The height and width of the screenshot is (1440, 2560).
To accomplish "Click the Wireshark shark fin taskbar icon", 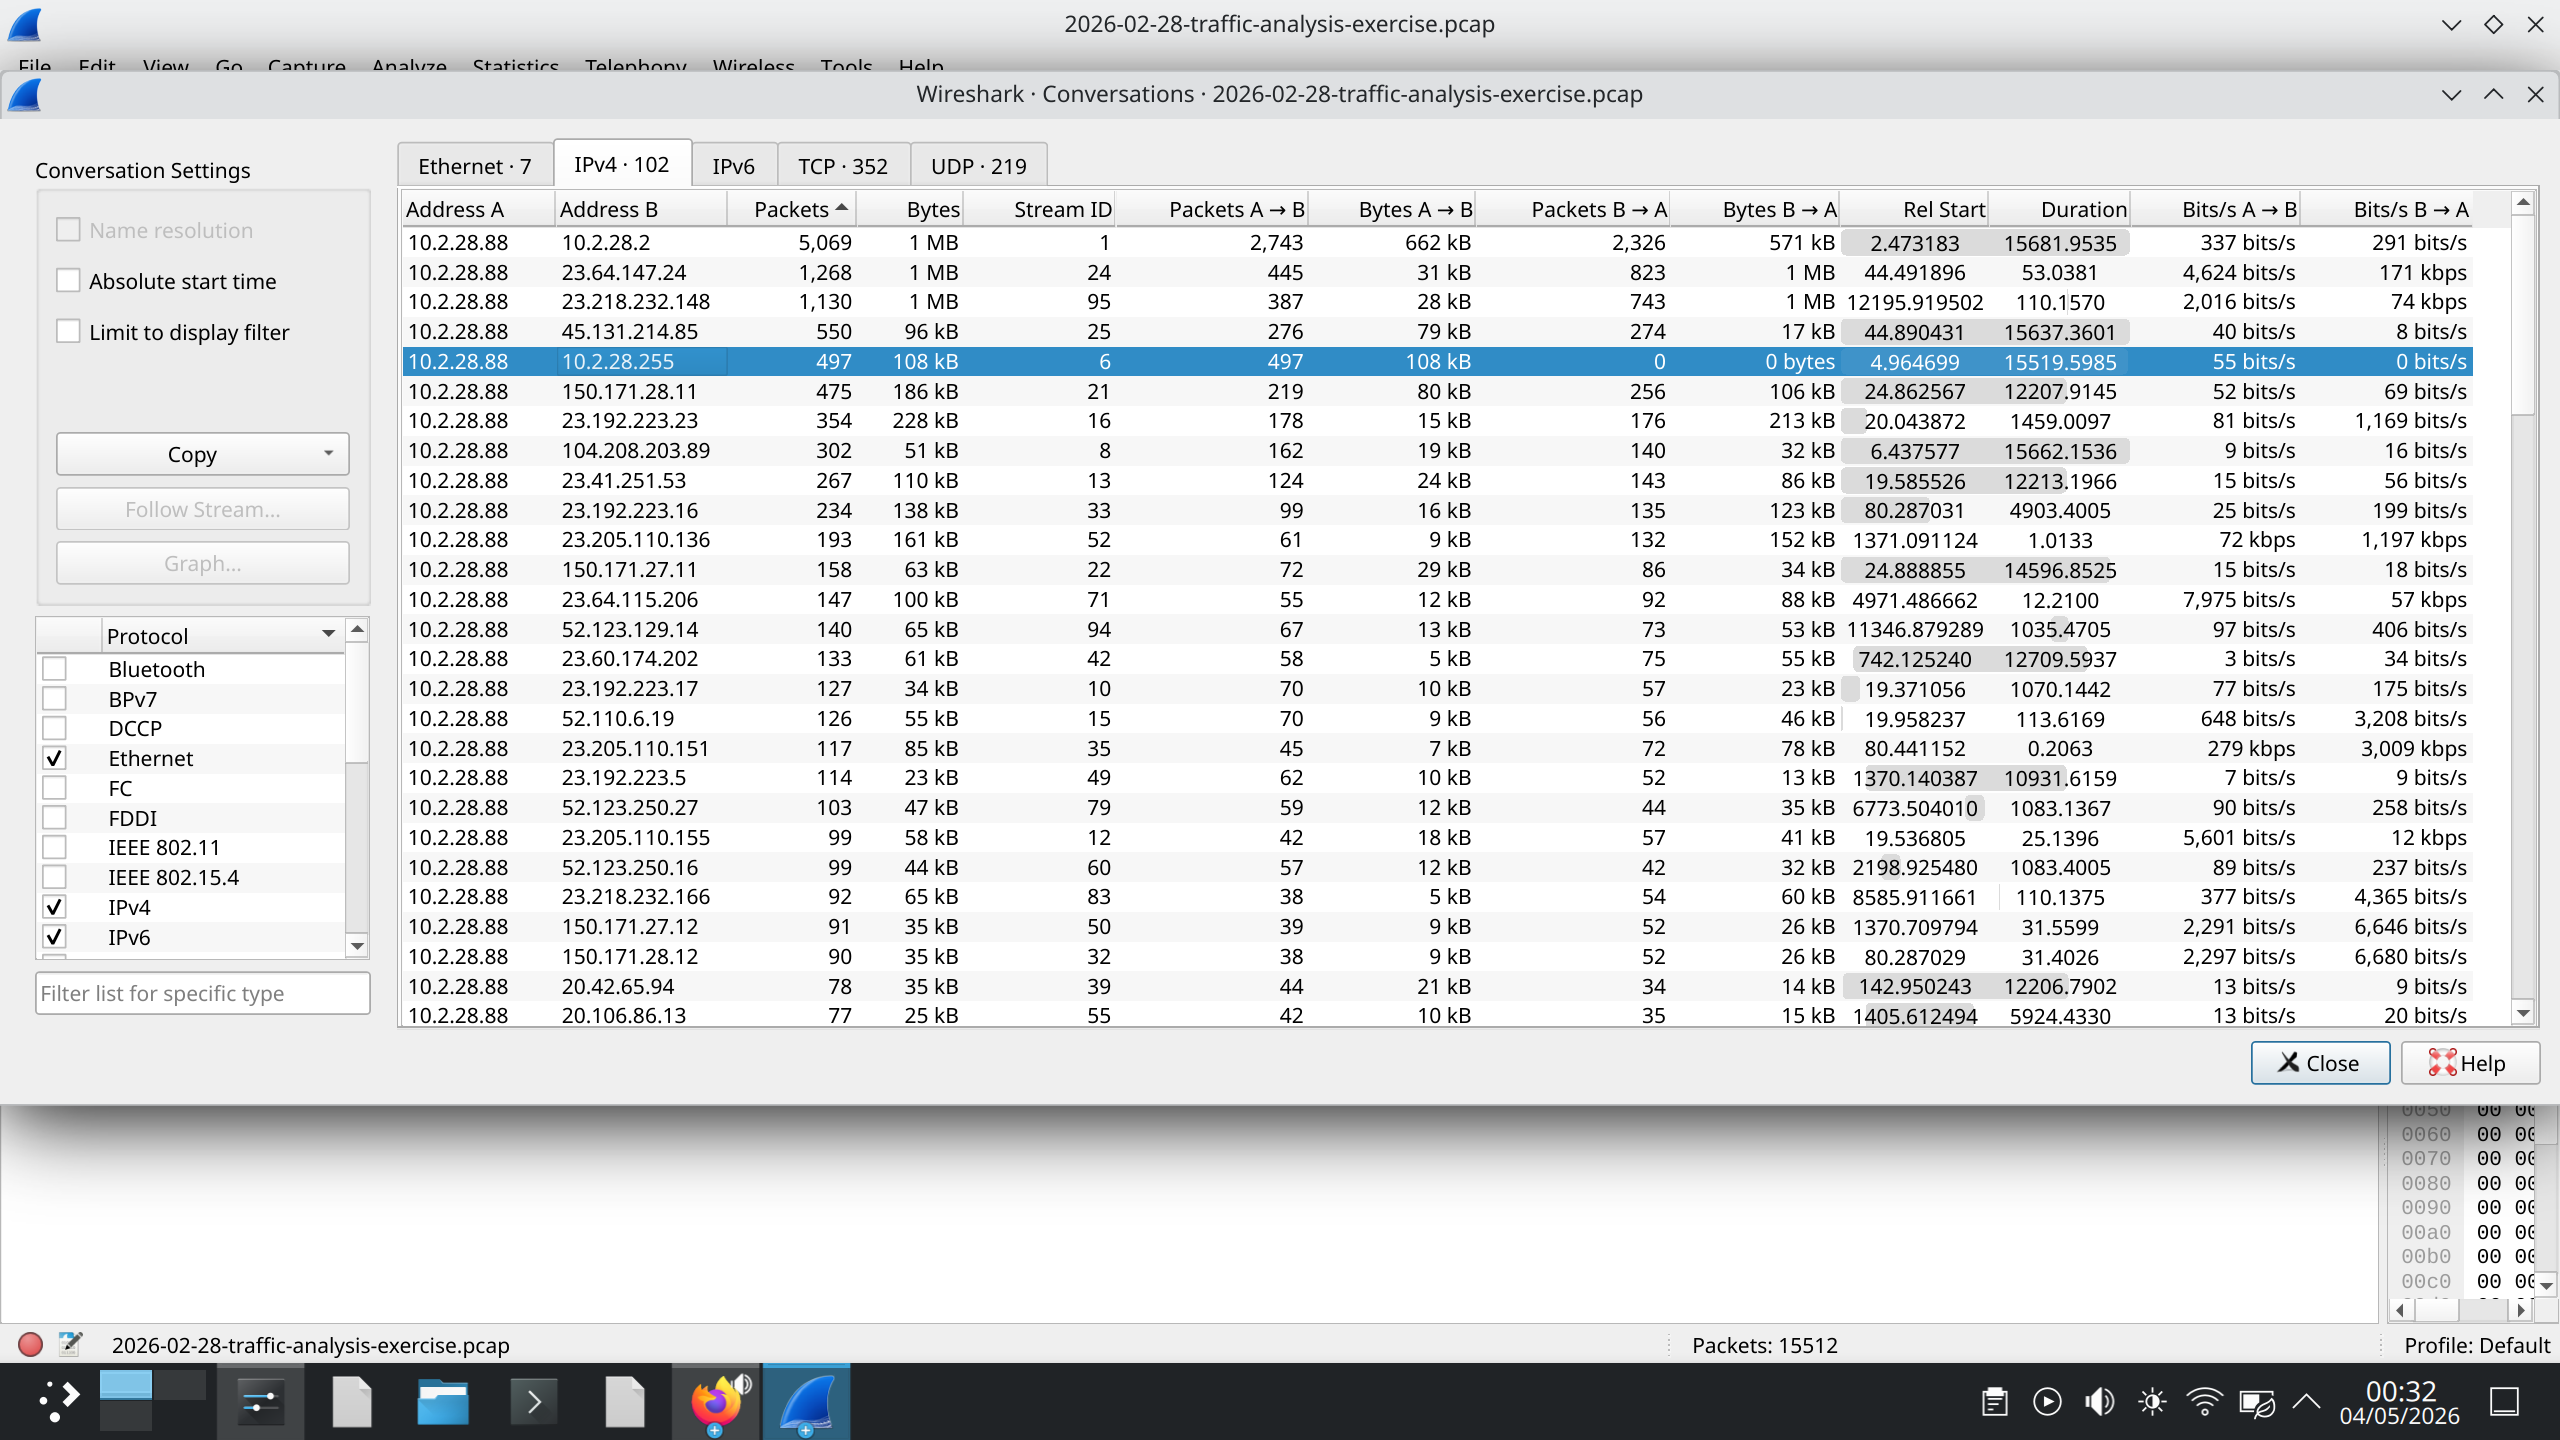I will (806, 1402).
